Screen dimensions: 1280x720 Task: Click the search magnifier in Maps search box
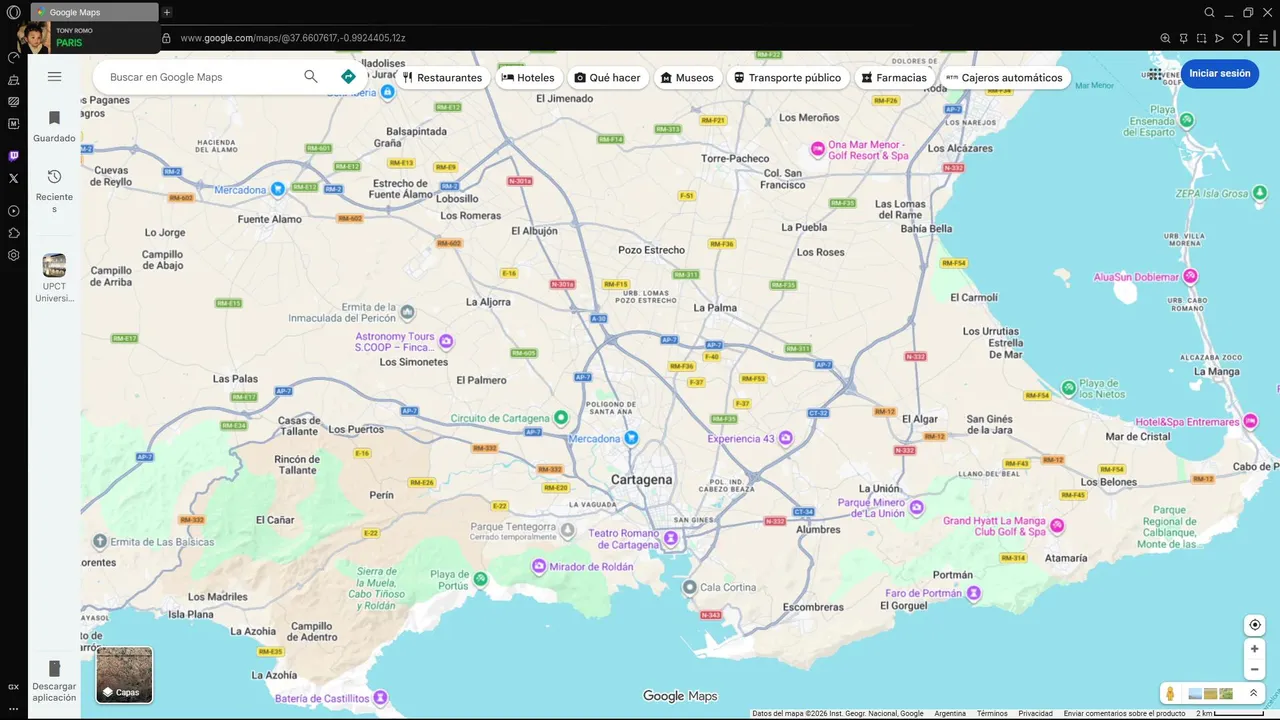click(311, 77)
